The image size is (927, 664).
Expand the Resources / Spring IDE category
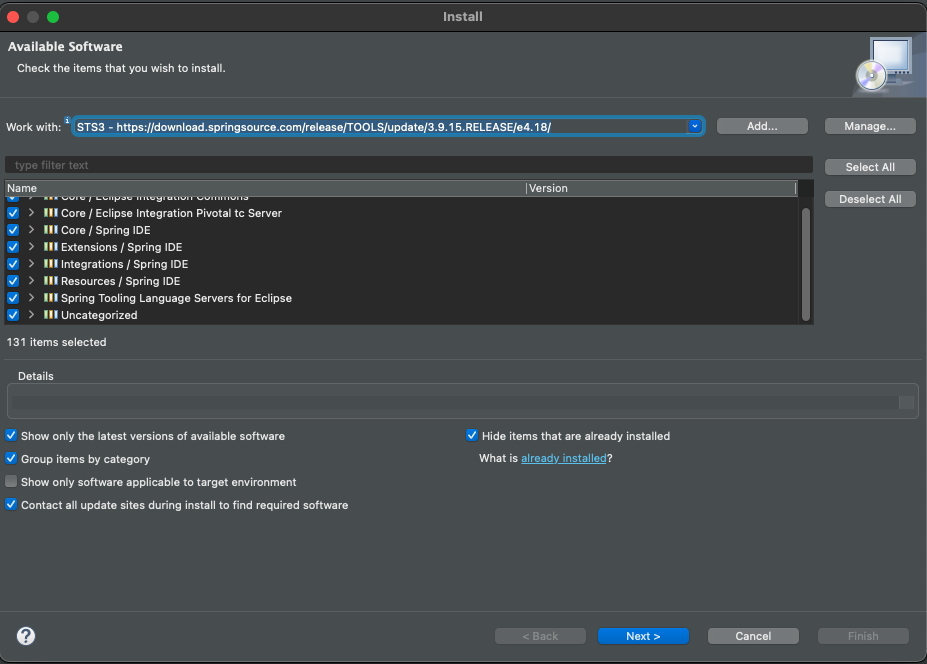31,281
